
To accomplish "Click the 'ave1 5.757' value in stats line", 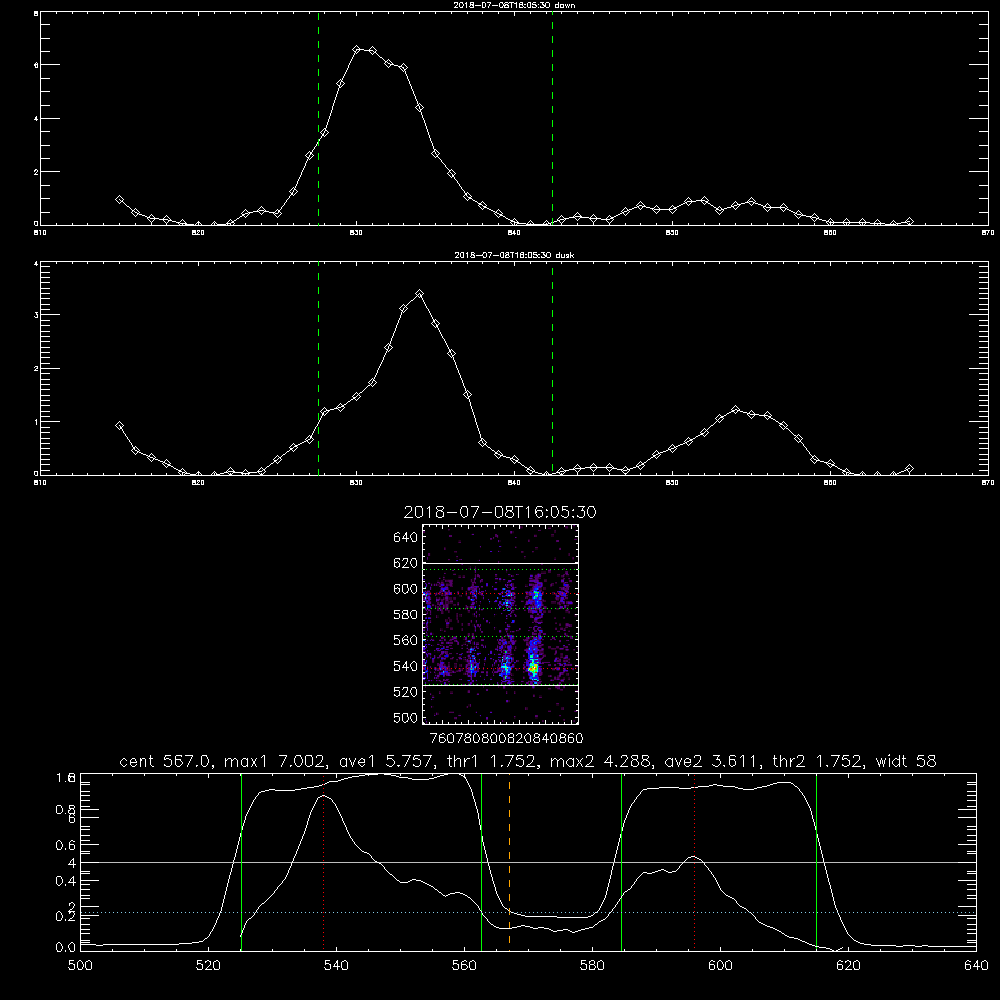I will [x=386, y=761].
